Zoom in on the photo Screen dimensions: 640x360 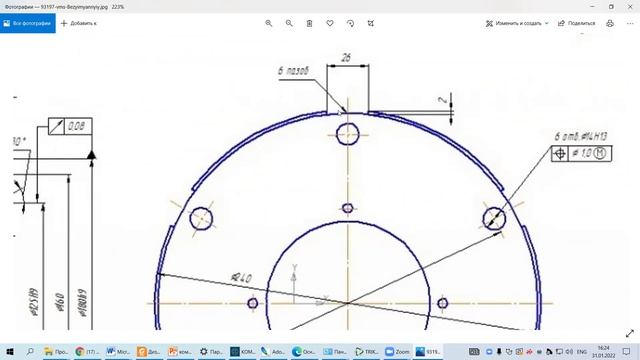(269, 23)
